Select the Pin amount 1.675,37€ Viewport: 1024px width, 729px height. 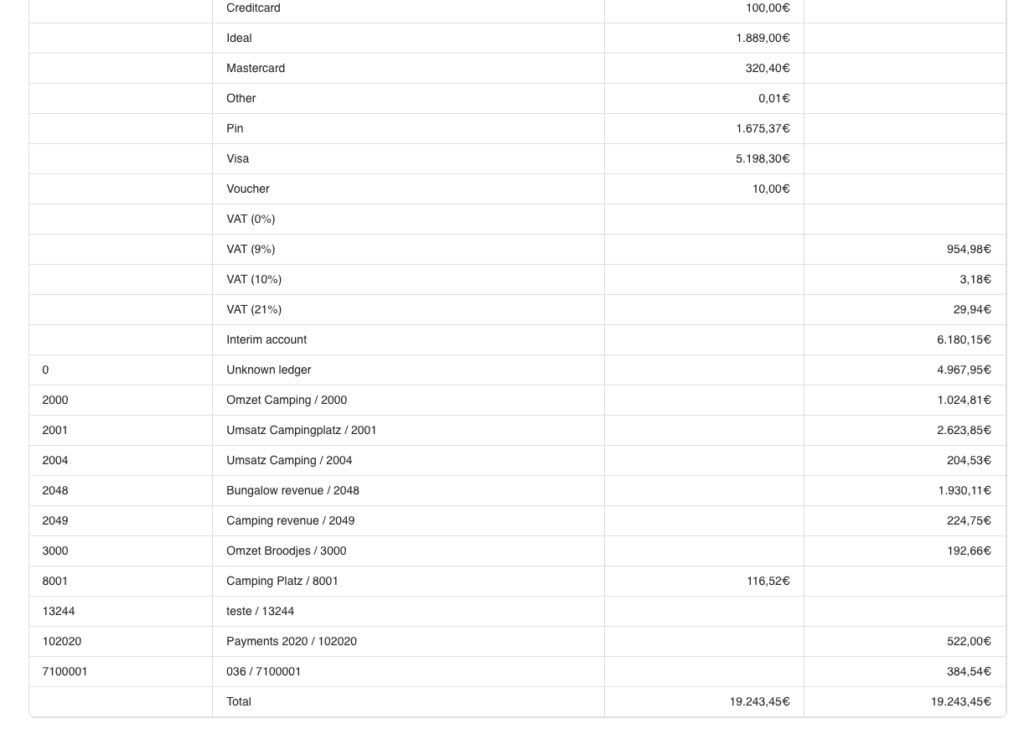pos(762,128)
